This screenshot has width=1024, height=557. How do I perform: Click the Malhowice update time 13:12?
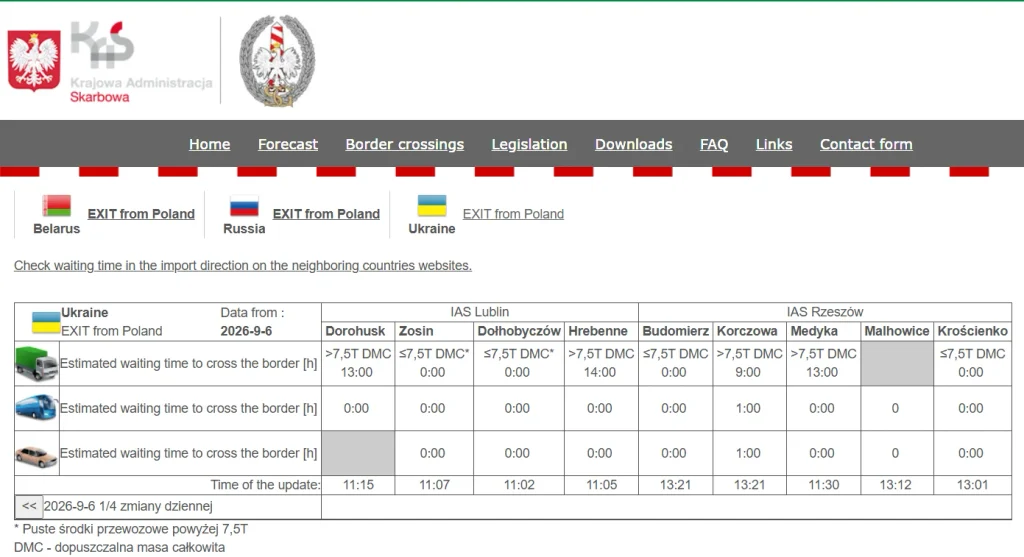point(895,485)
